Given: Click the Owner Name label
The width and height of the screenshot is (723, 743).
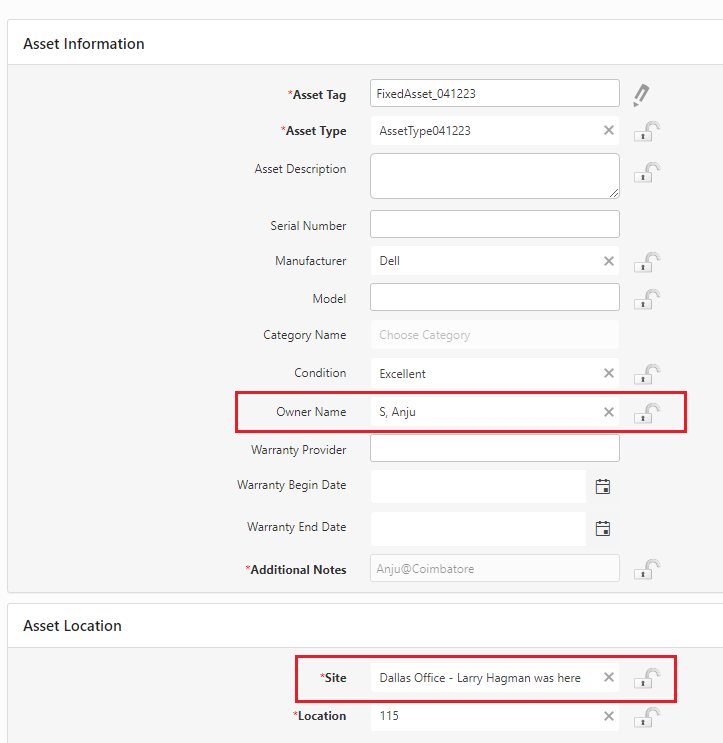Looking at the screenshot, I should coord(311,412).
